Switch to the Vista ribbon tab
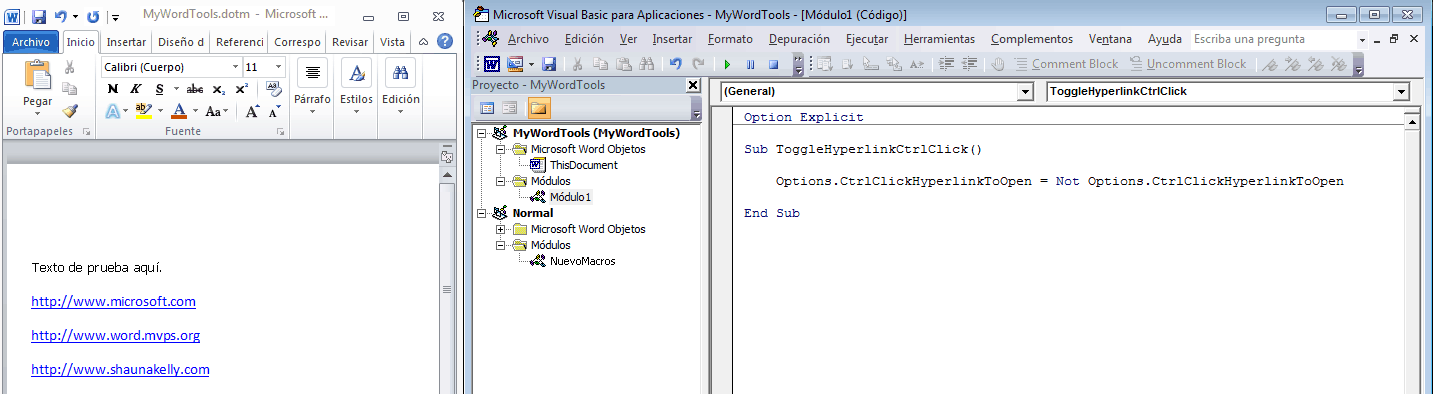The height and width of the screenshot is (394, 1434). click(393, 42)
